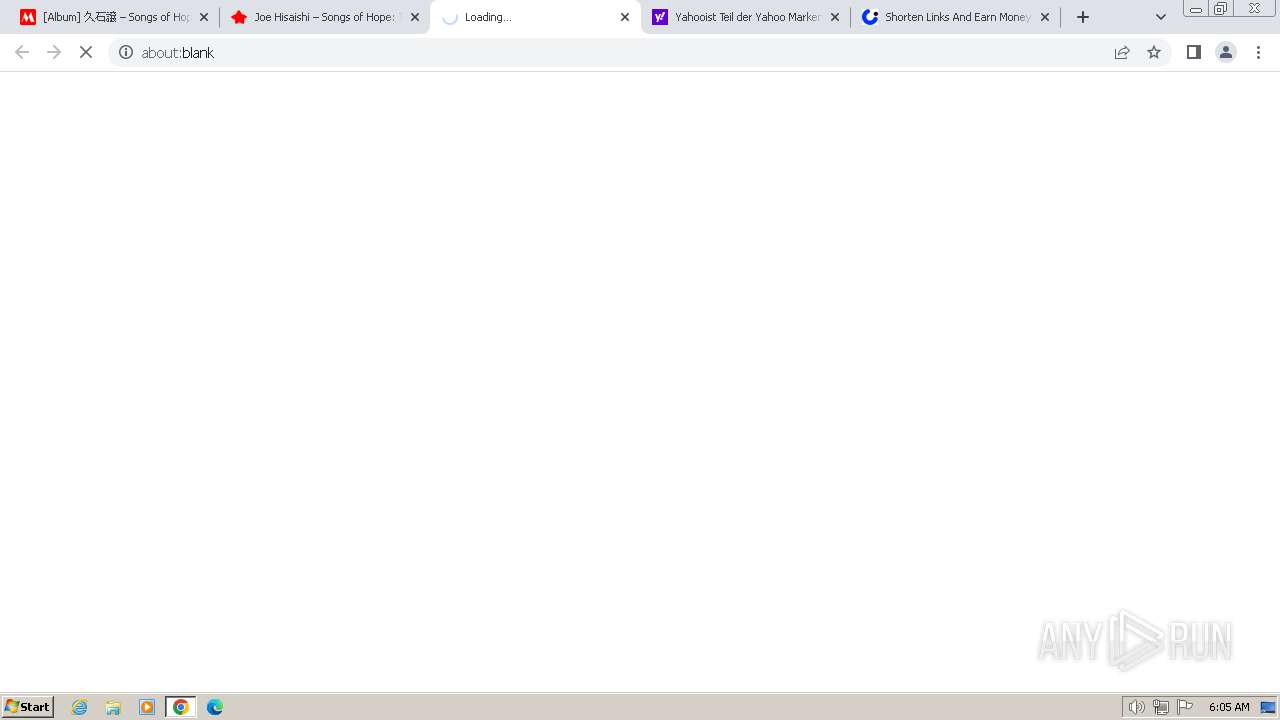Select the Loading... tab

(535, 17)
